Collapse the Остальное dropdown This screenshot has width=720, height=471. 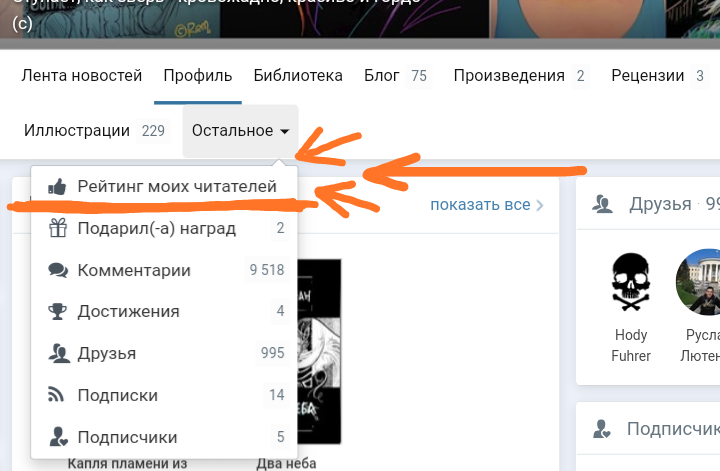point(240,131)
